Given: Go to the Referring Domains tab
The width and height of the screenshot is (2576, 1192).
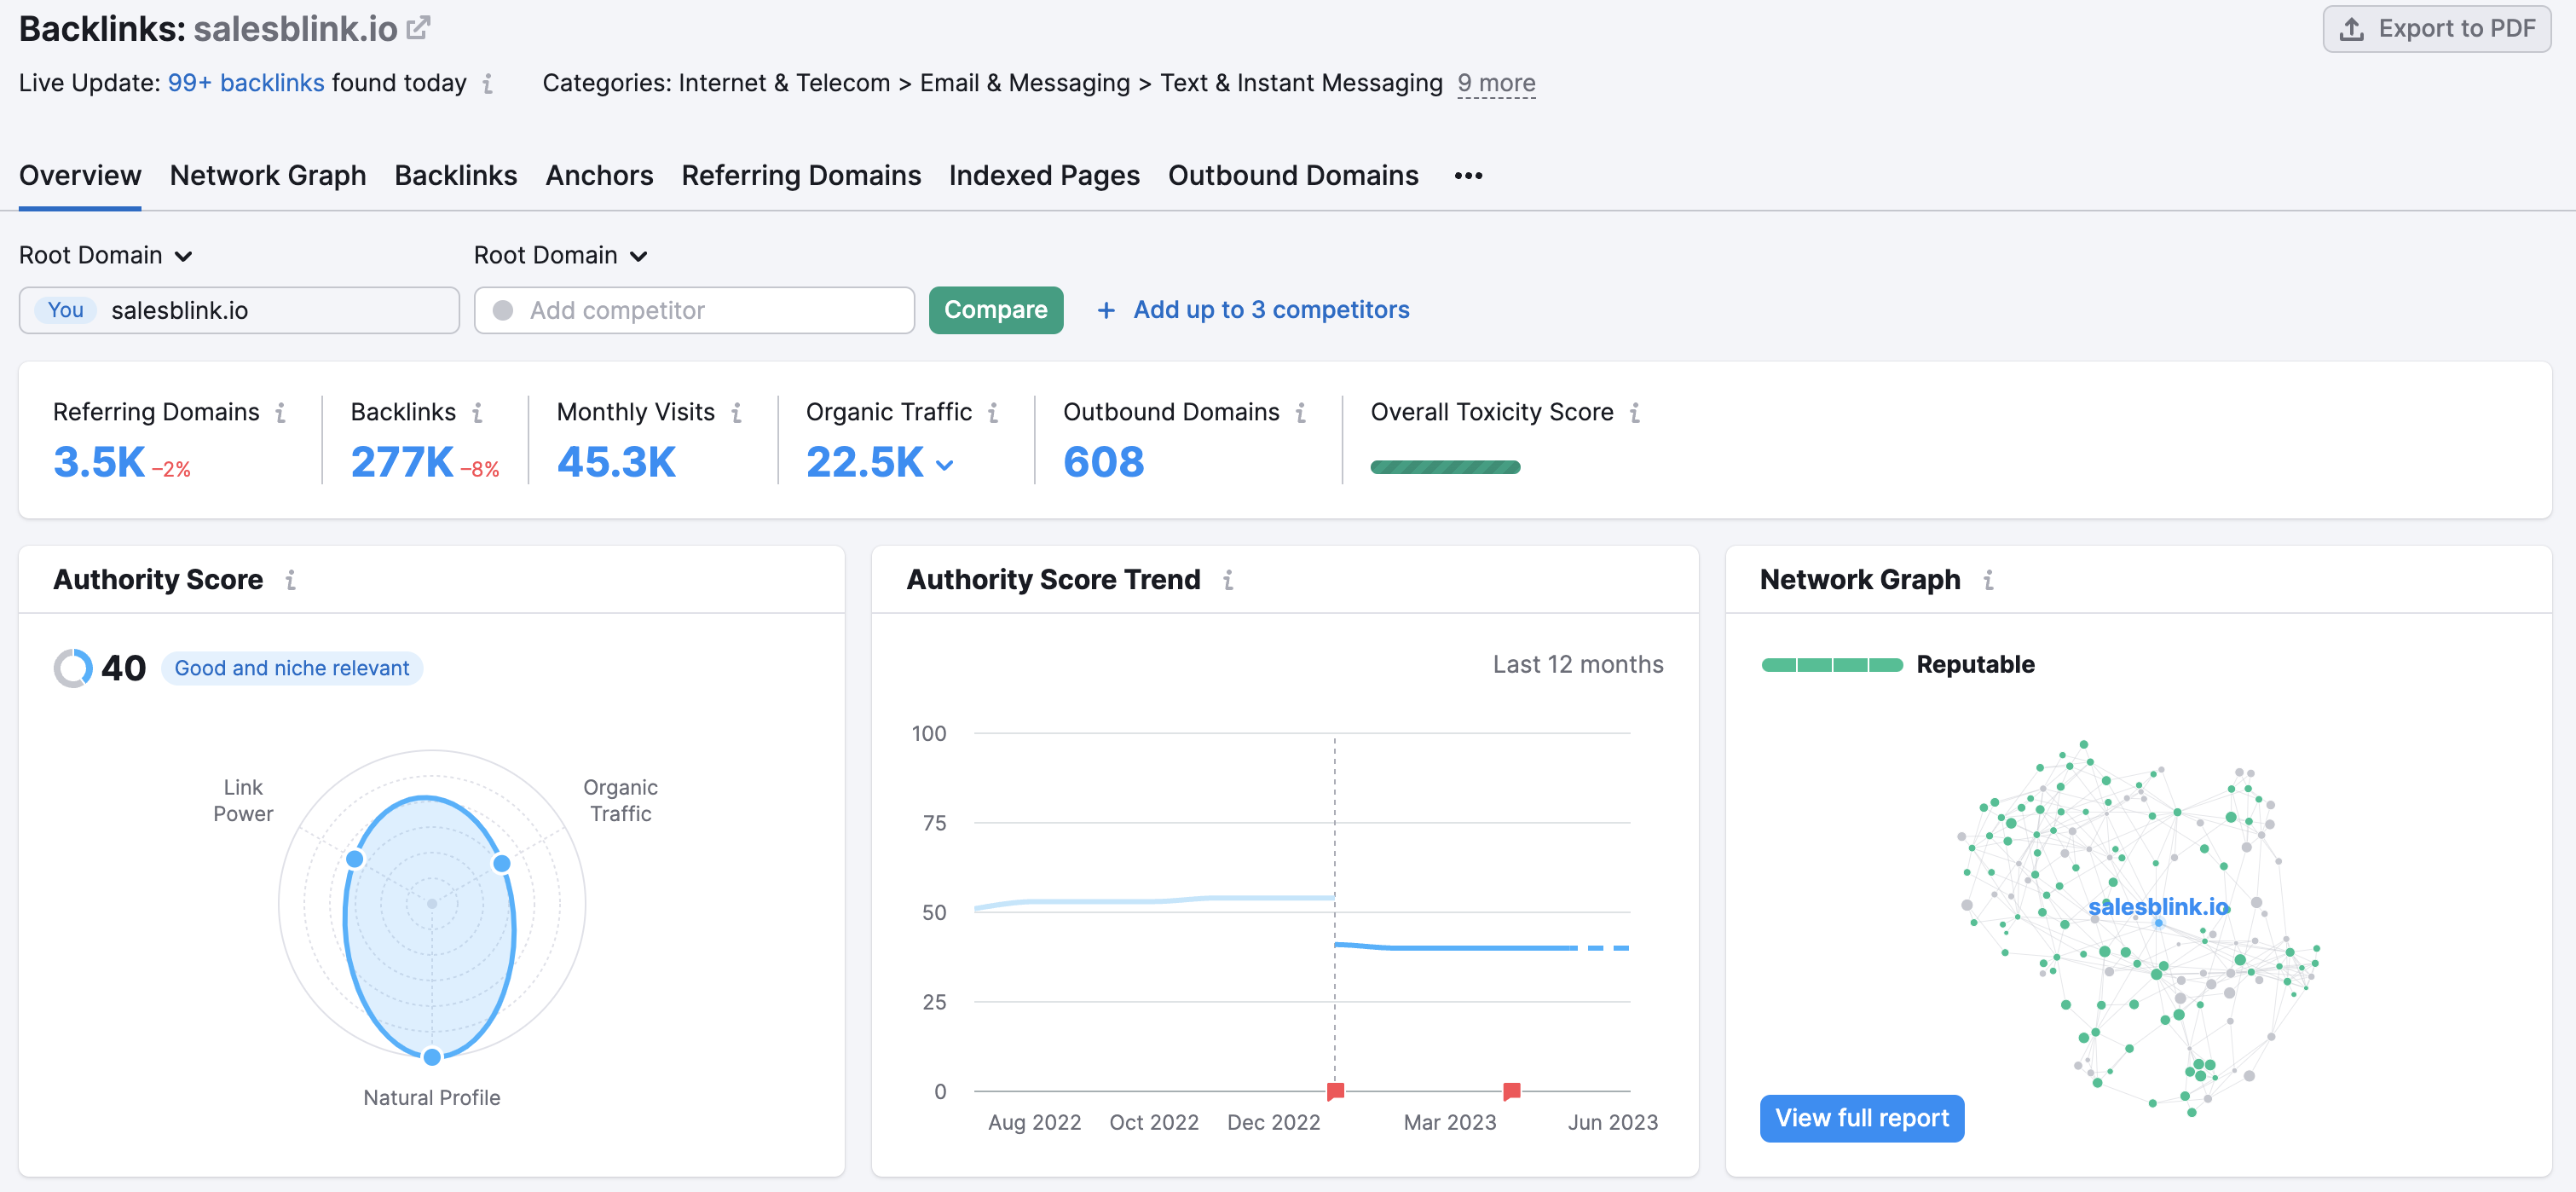Looking at the screenshot, I should click(x=800, y=176).
